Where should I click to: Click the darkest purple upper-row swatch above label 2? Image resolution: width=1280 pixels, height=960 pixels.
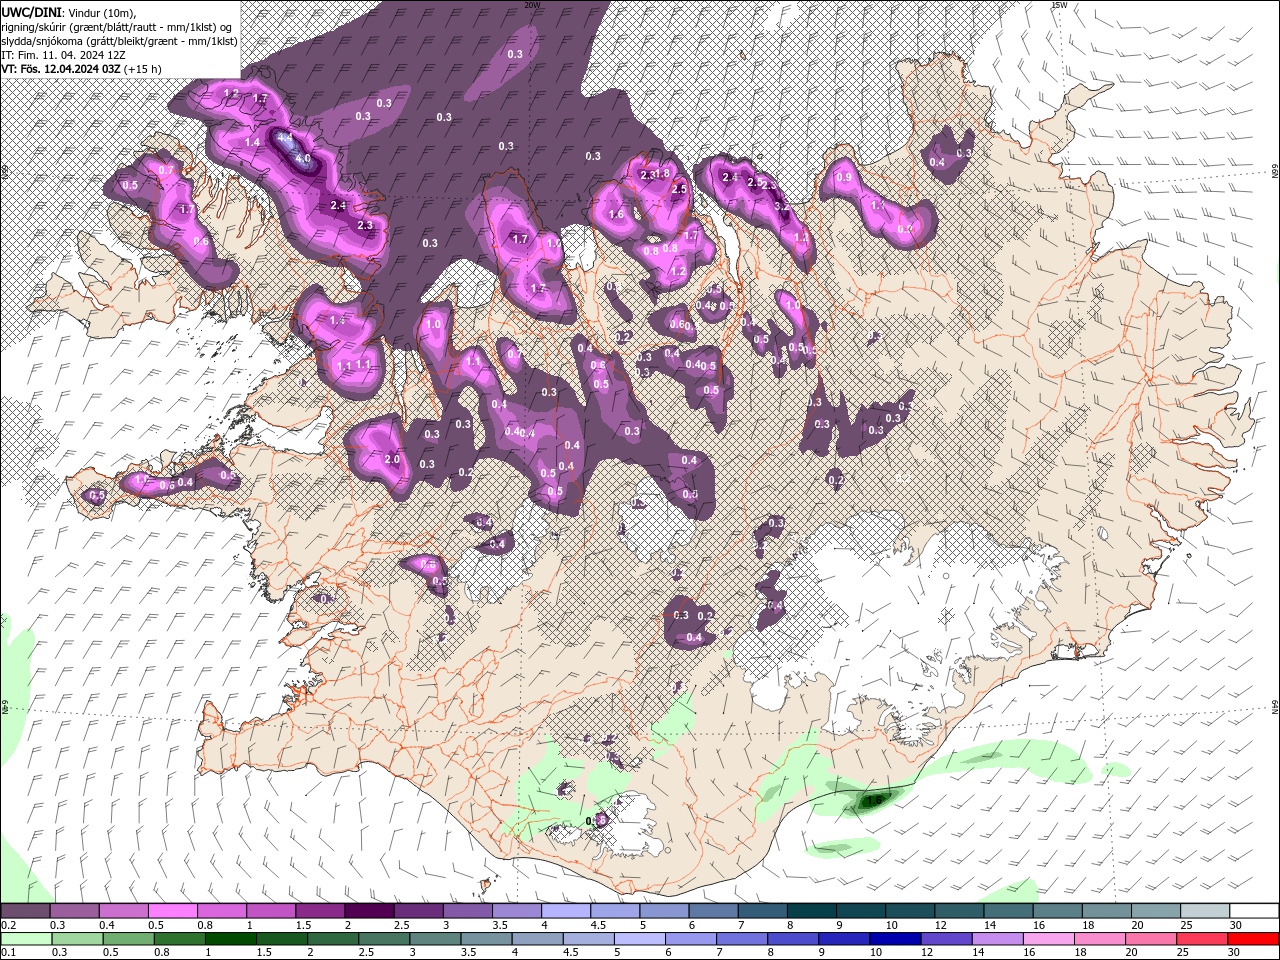point(369,911)
